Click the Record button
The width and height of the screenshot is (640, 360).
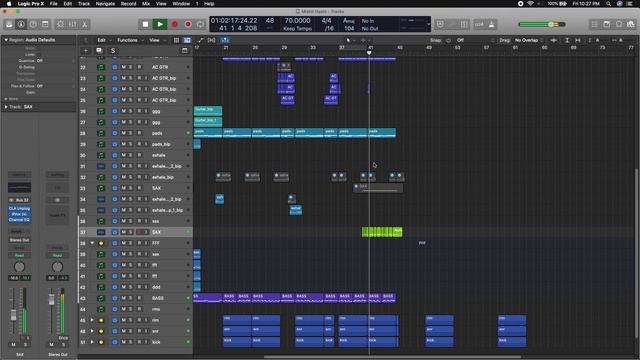pos(175,24)
